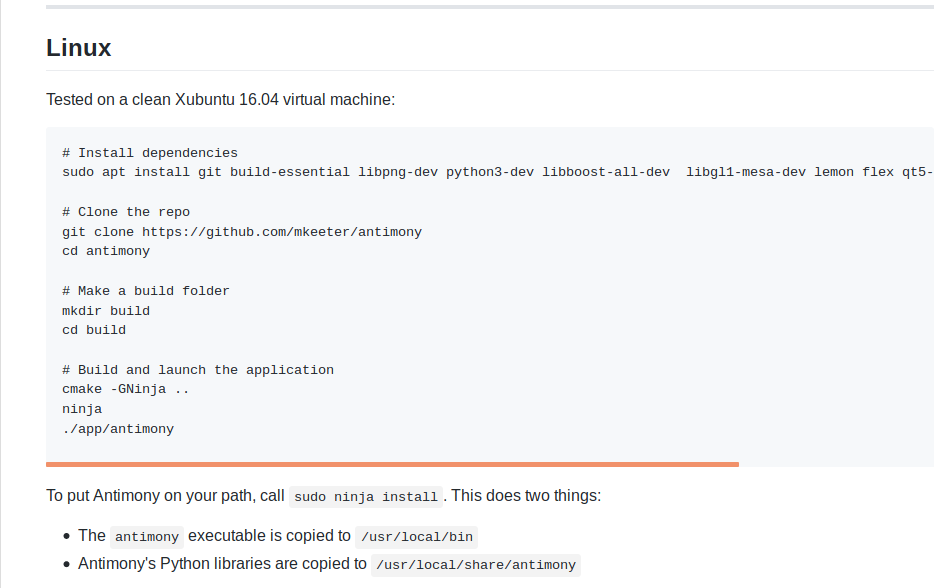Click the 'mkdir build' code line

[106, 311]
